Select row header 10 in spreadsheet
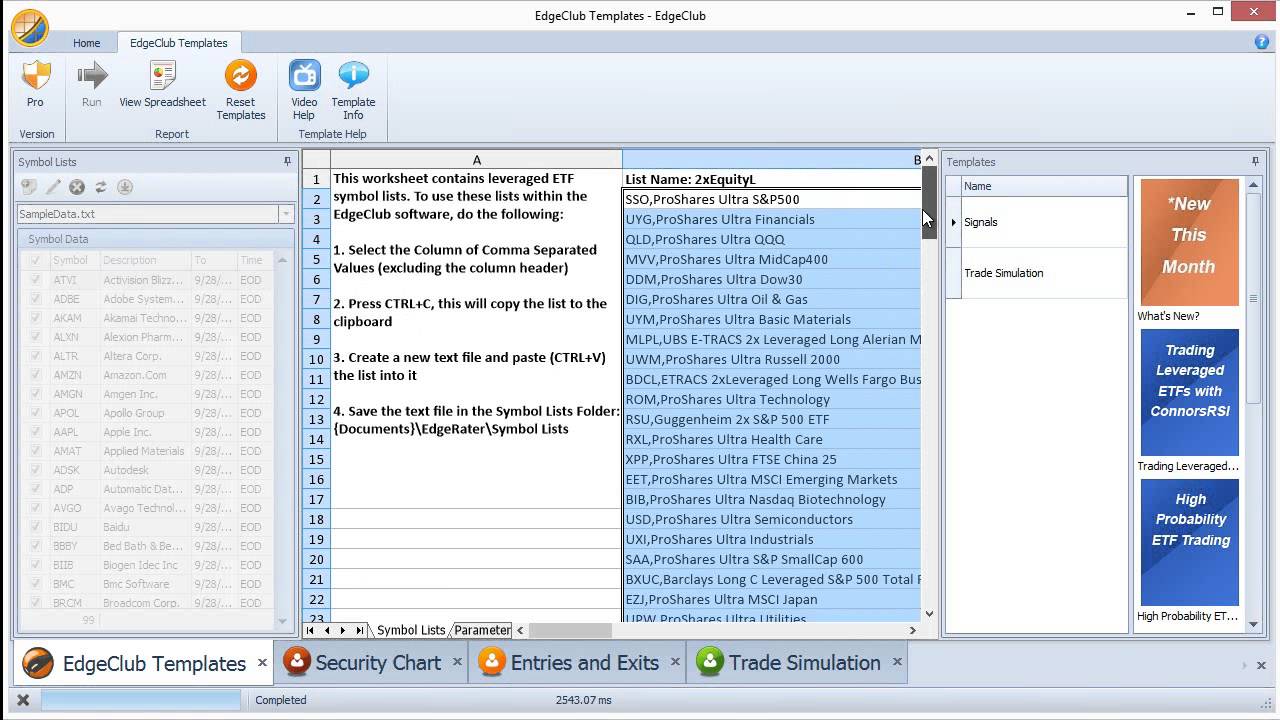Viewport: 1280px width, 720px height. click(x=316, y=359)
